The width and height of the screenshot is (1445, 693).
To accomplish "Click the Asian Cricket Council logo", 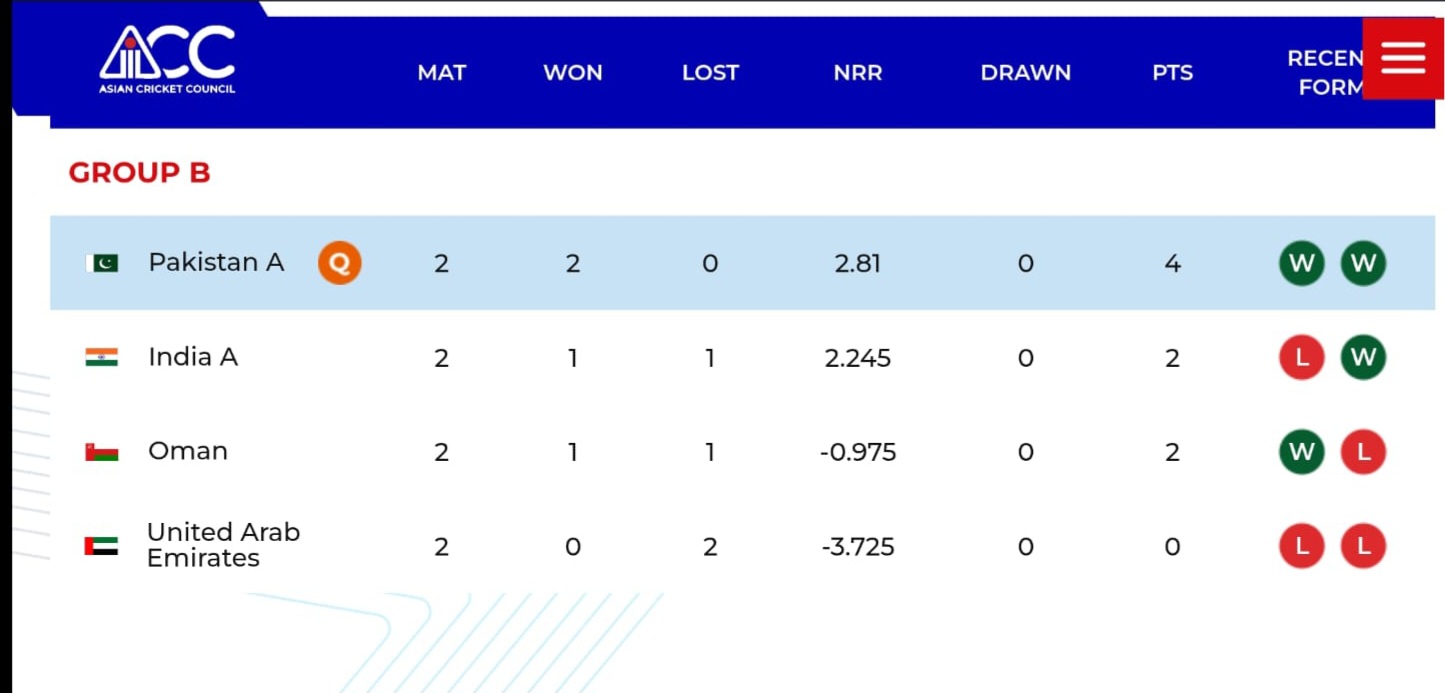I will click(x=167, y=59).
